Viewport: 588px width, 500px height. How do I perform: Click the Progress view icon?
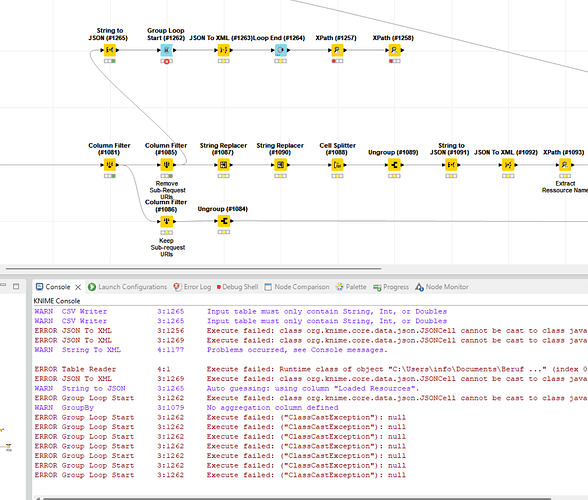point(377,287)
